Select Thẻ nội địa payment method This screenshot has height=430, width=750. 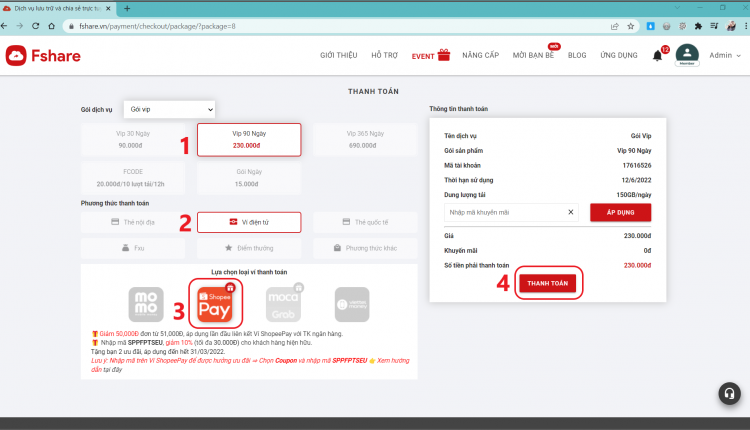(133, 222)
